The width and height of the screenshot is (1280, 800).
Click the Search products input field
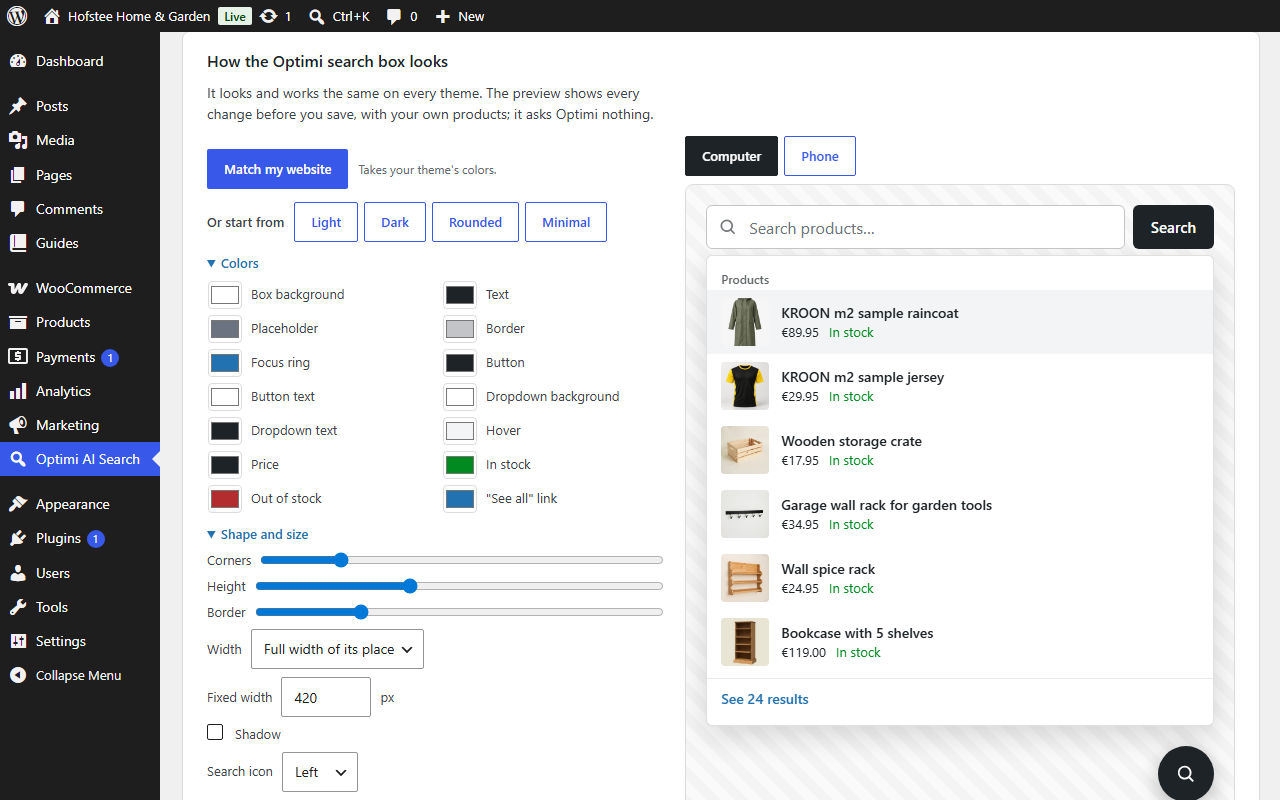pos(915,228)
